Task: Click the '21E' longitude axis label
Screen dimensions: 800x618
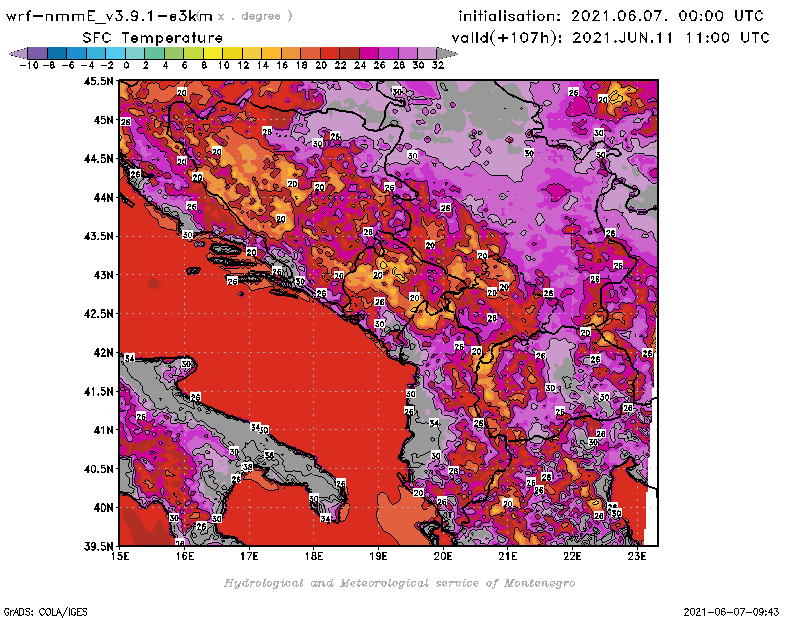Action: [508, 556]
